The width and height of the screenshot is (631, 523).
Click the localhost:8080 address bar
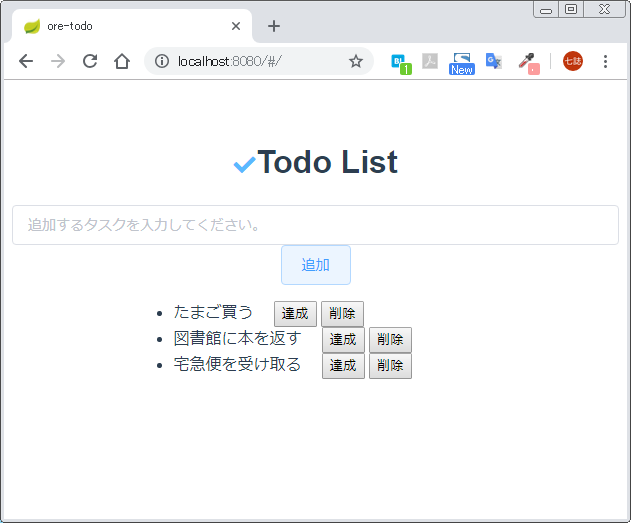click(x=259, y=61)
